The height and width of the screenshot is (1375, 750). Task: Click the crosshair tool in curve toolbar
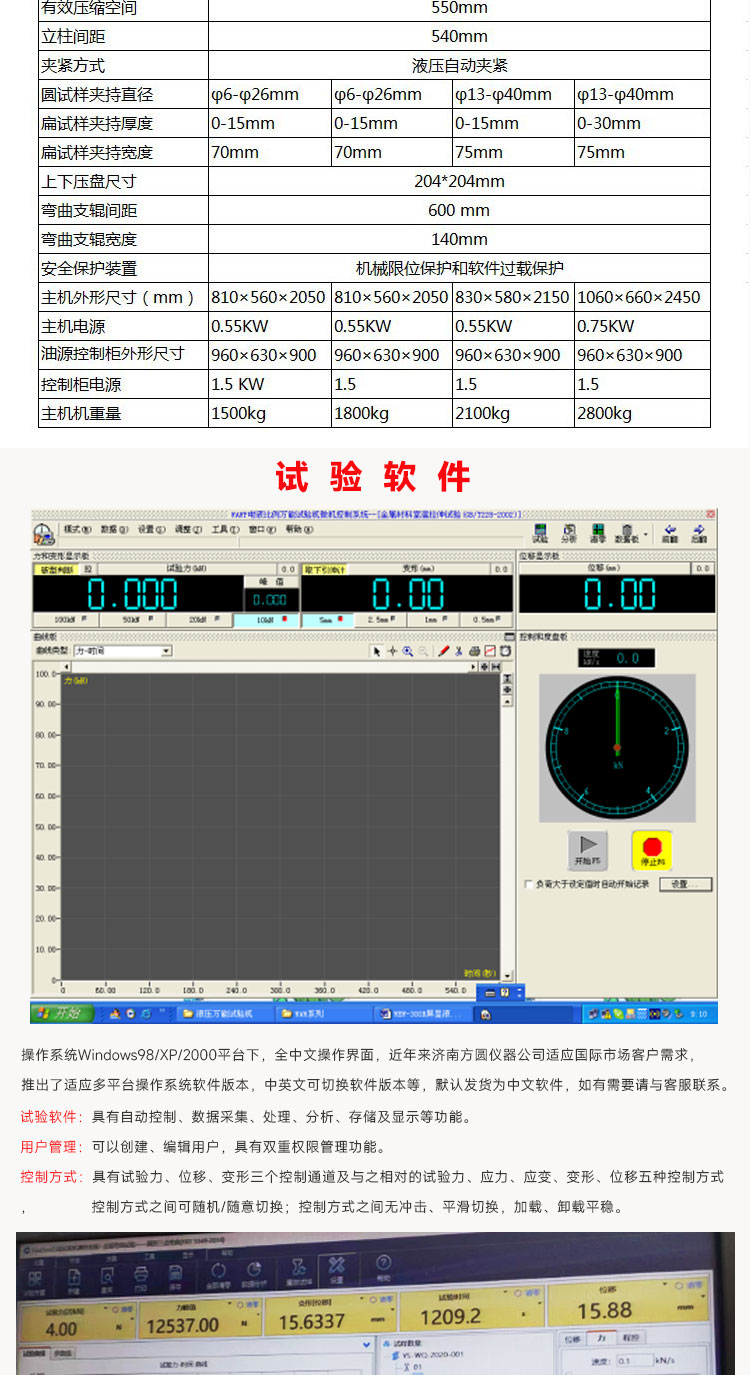392,651
